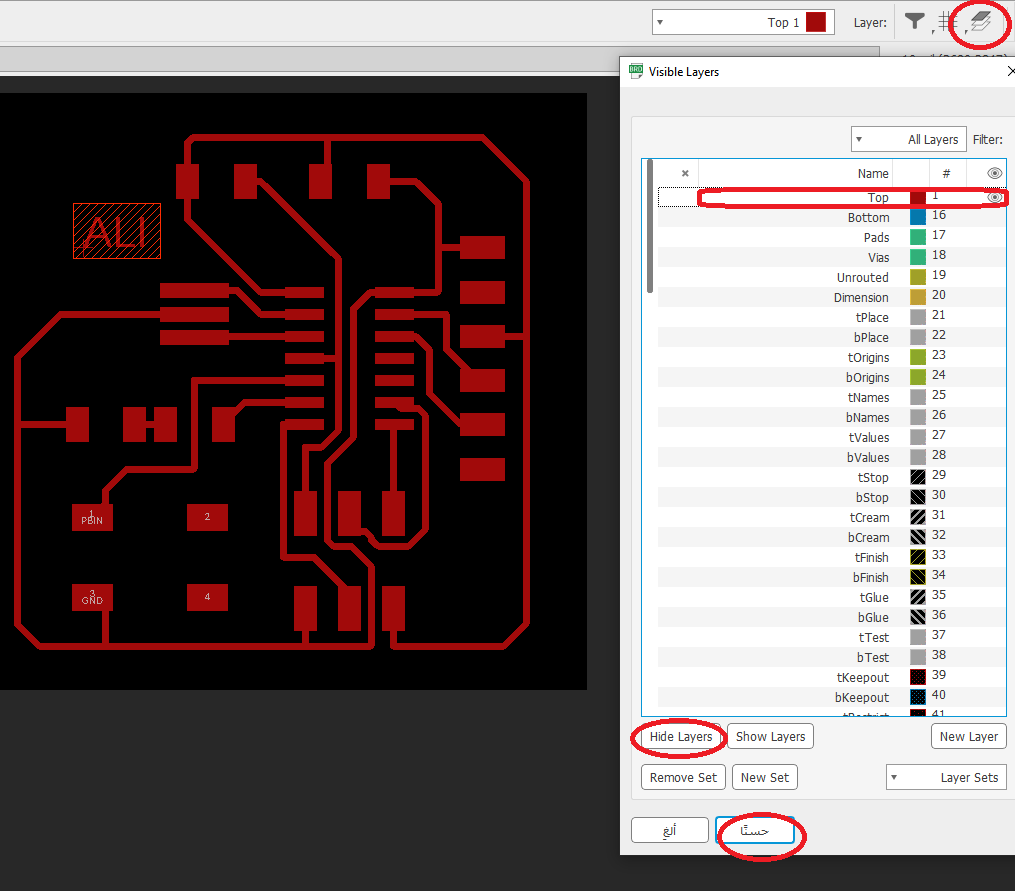
Task: Click the yellow hatched swatch of tFinish
Action: pyautogui.click(x=917, y=557)
